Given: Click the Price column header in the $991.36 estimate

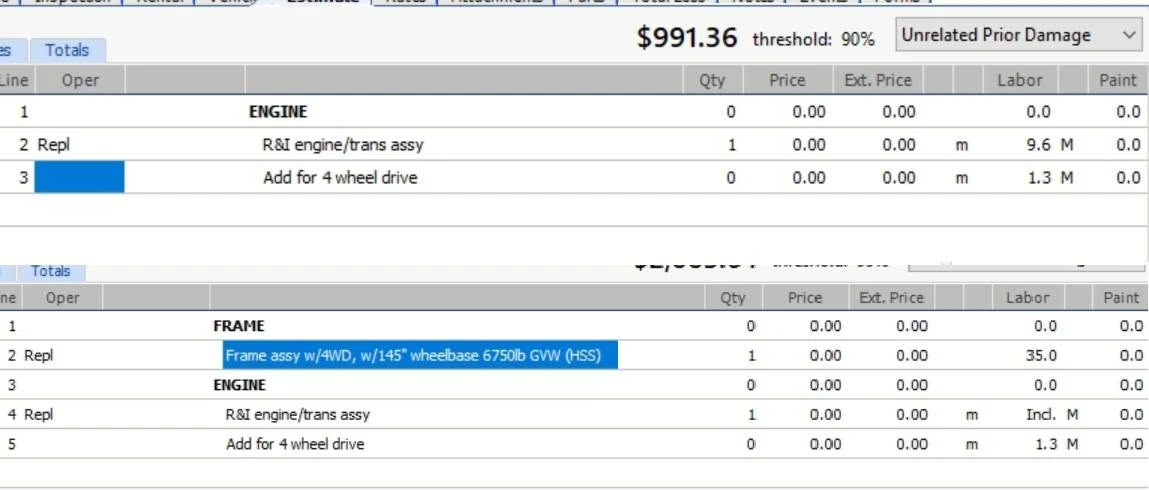Looking at the screenshot, I should pyautogui.click(x=787, y=81).
